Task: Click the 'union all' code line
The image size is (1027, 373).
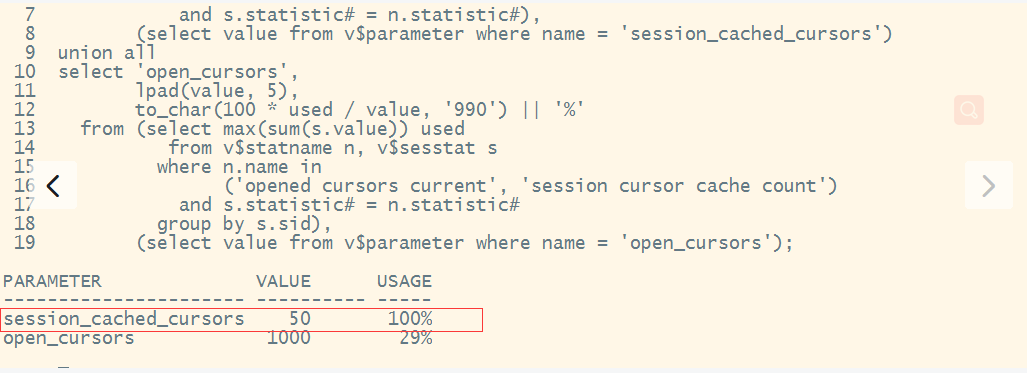Action: [x=107, y=52]
